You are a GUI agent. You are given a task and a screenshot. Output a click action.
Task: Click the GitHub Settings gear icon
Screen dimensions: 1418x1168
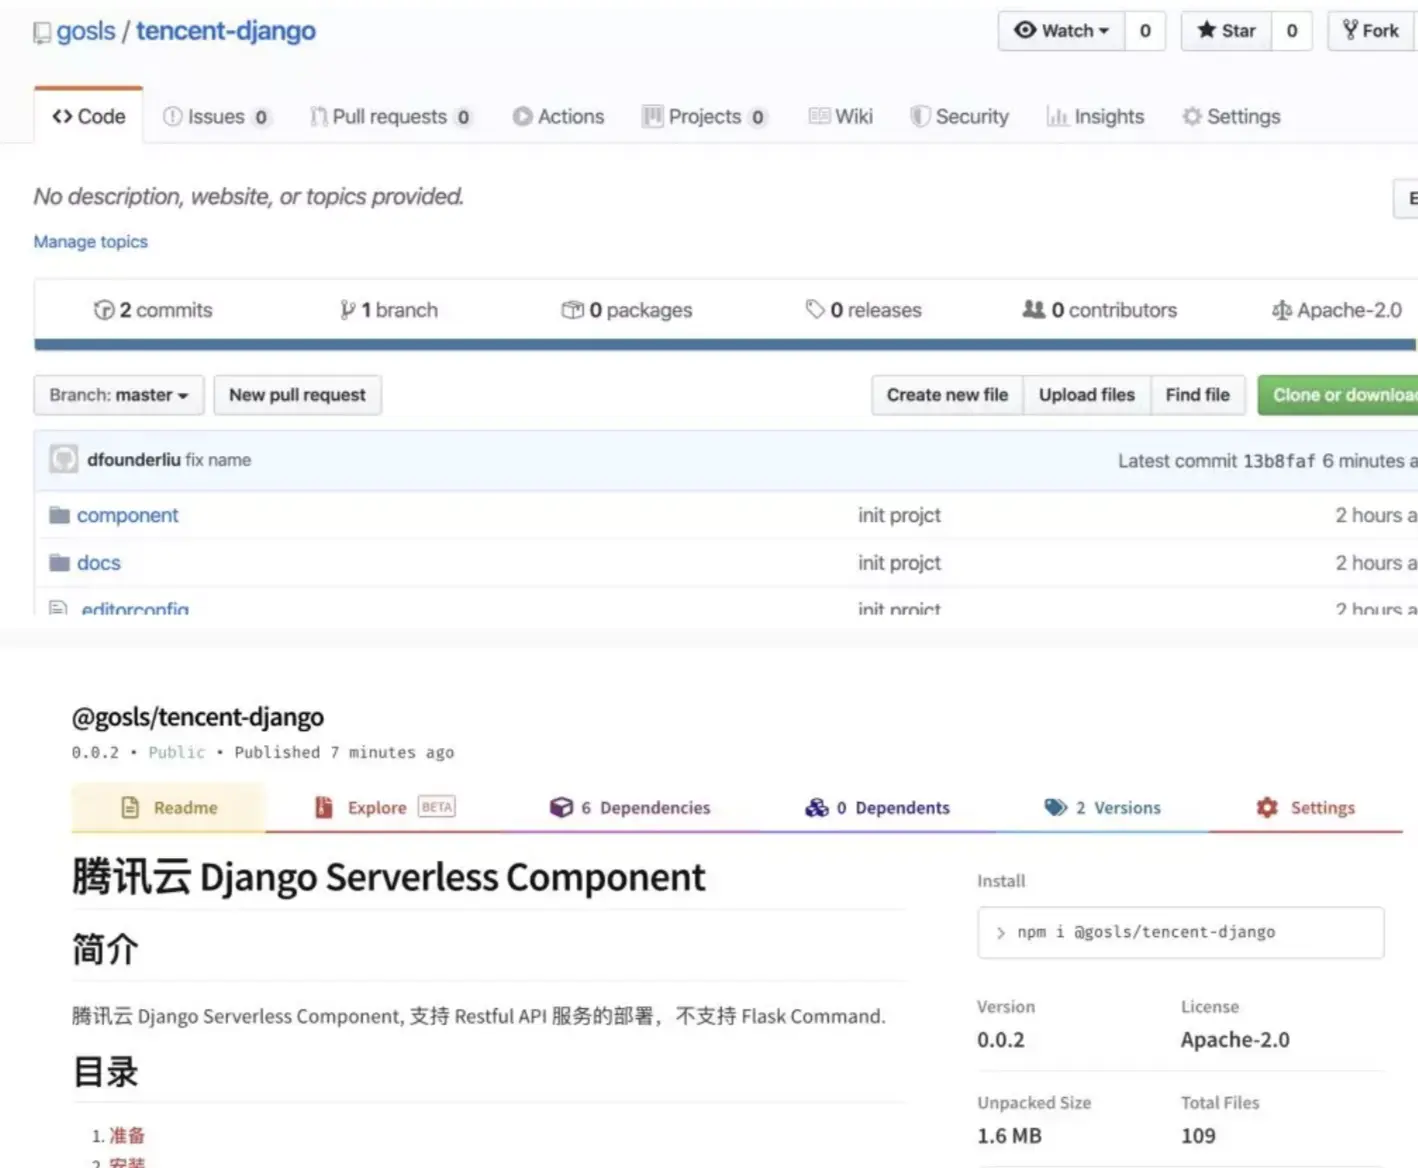pyautogui.click(x=1192, y=117)
